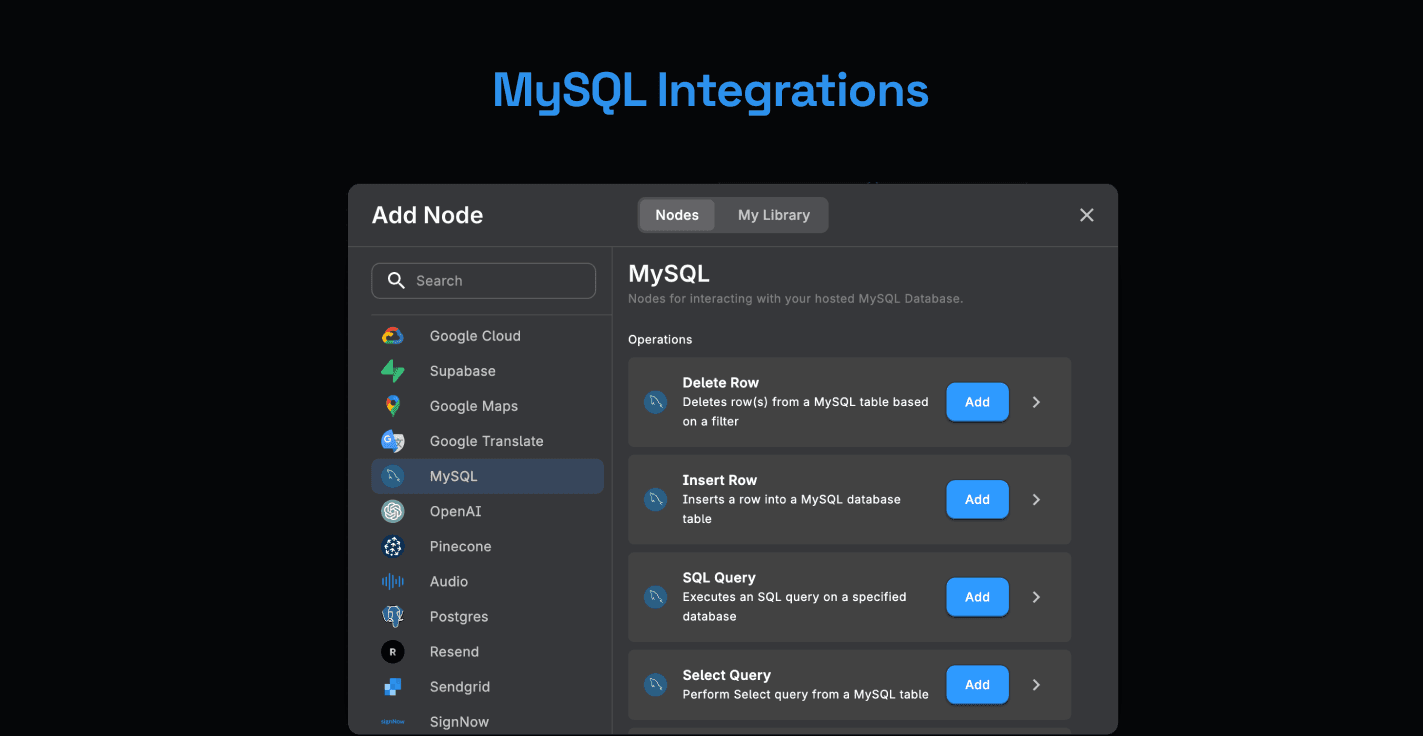Click Add for SQL Query
1423x736 pixels.
point(977,597)
